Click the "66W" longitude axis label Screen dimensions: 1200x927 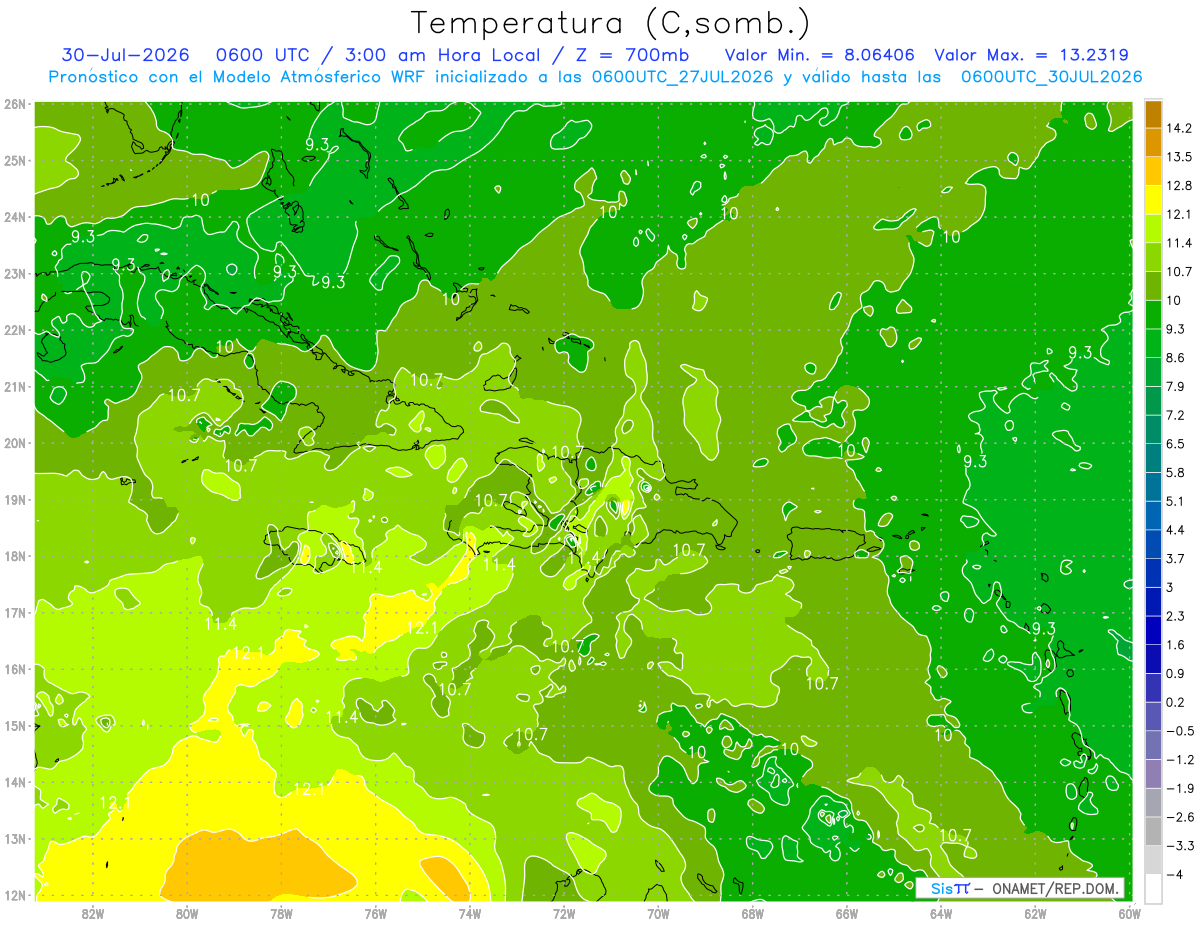click(847, 912)
